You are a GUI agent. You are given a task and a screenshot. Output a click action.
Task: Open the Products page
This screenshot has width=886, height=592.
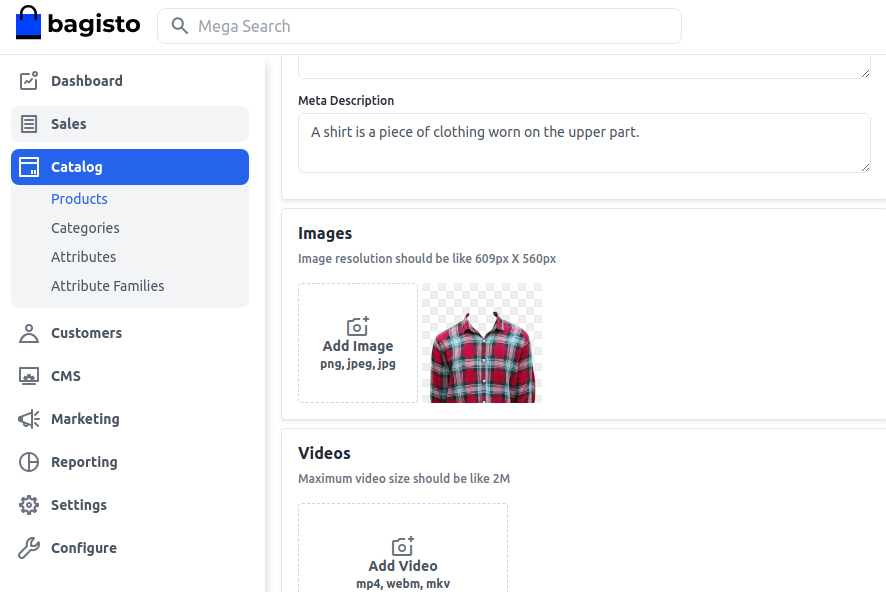tap(79, 198)
